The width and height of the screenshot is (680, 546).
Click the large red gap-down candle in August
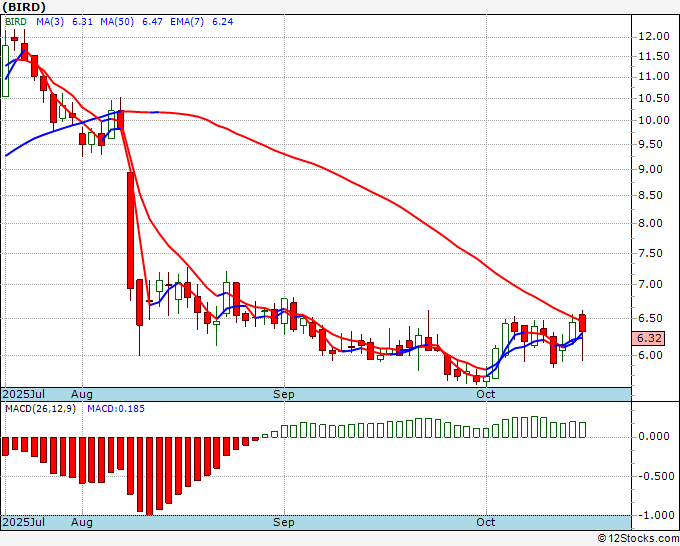coord(130,230)
